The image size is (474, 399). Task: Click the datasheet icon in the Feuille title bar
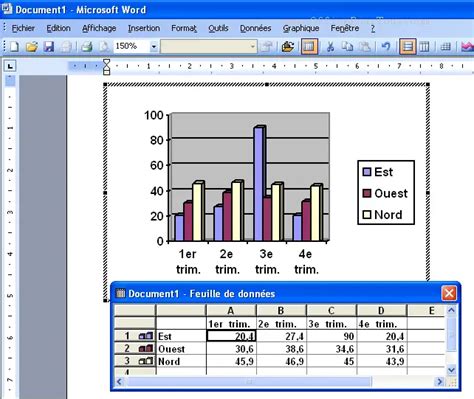coord(120,293)
